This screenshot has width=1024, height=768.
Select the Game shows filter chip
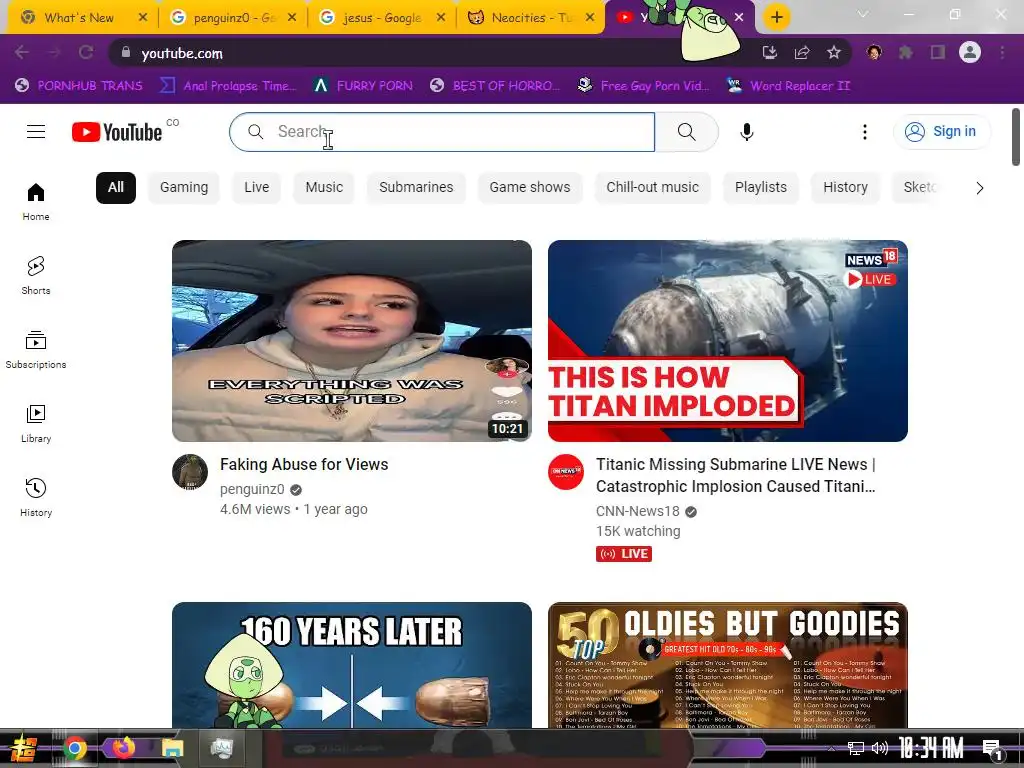click(x=530, y=187)
